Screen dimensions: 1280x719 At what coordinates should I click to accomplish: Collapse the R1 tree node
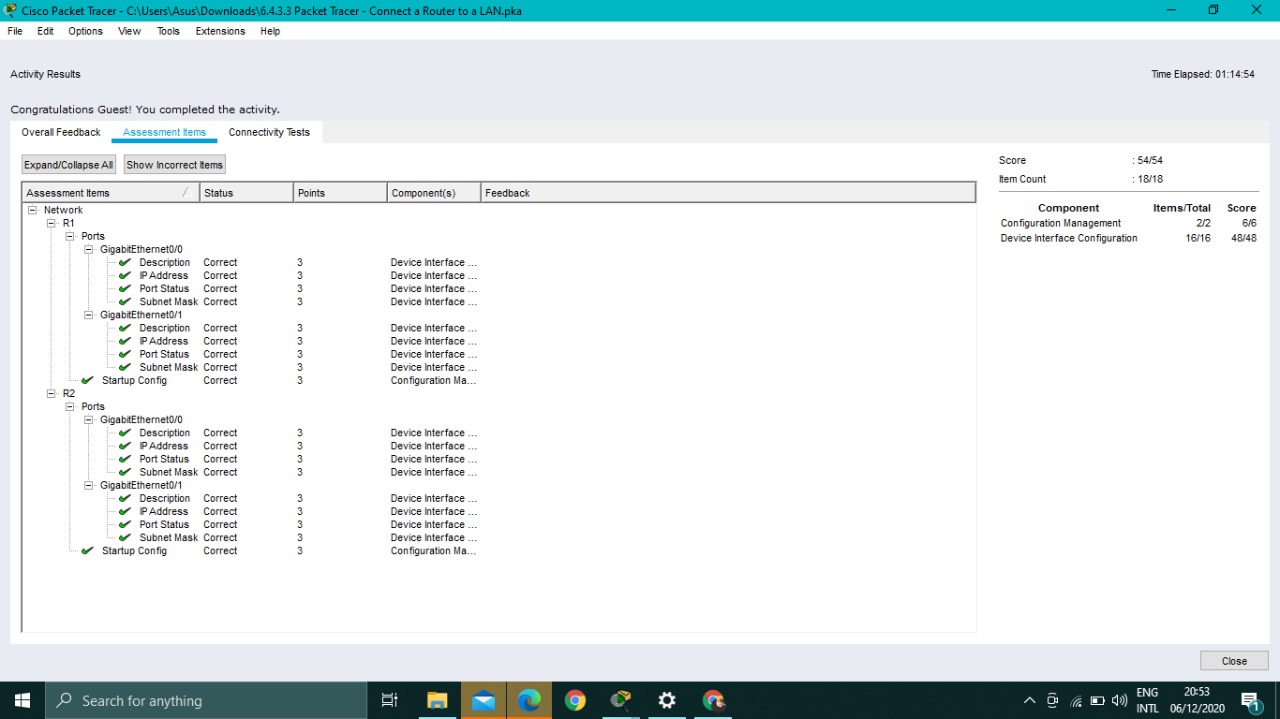coord(51,223)
